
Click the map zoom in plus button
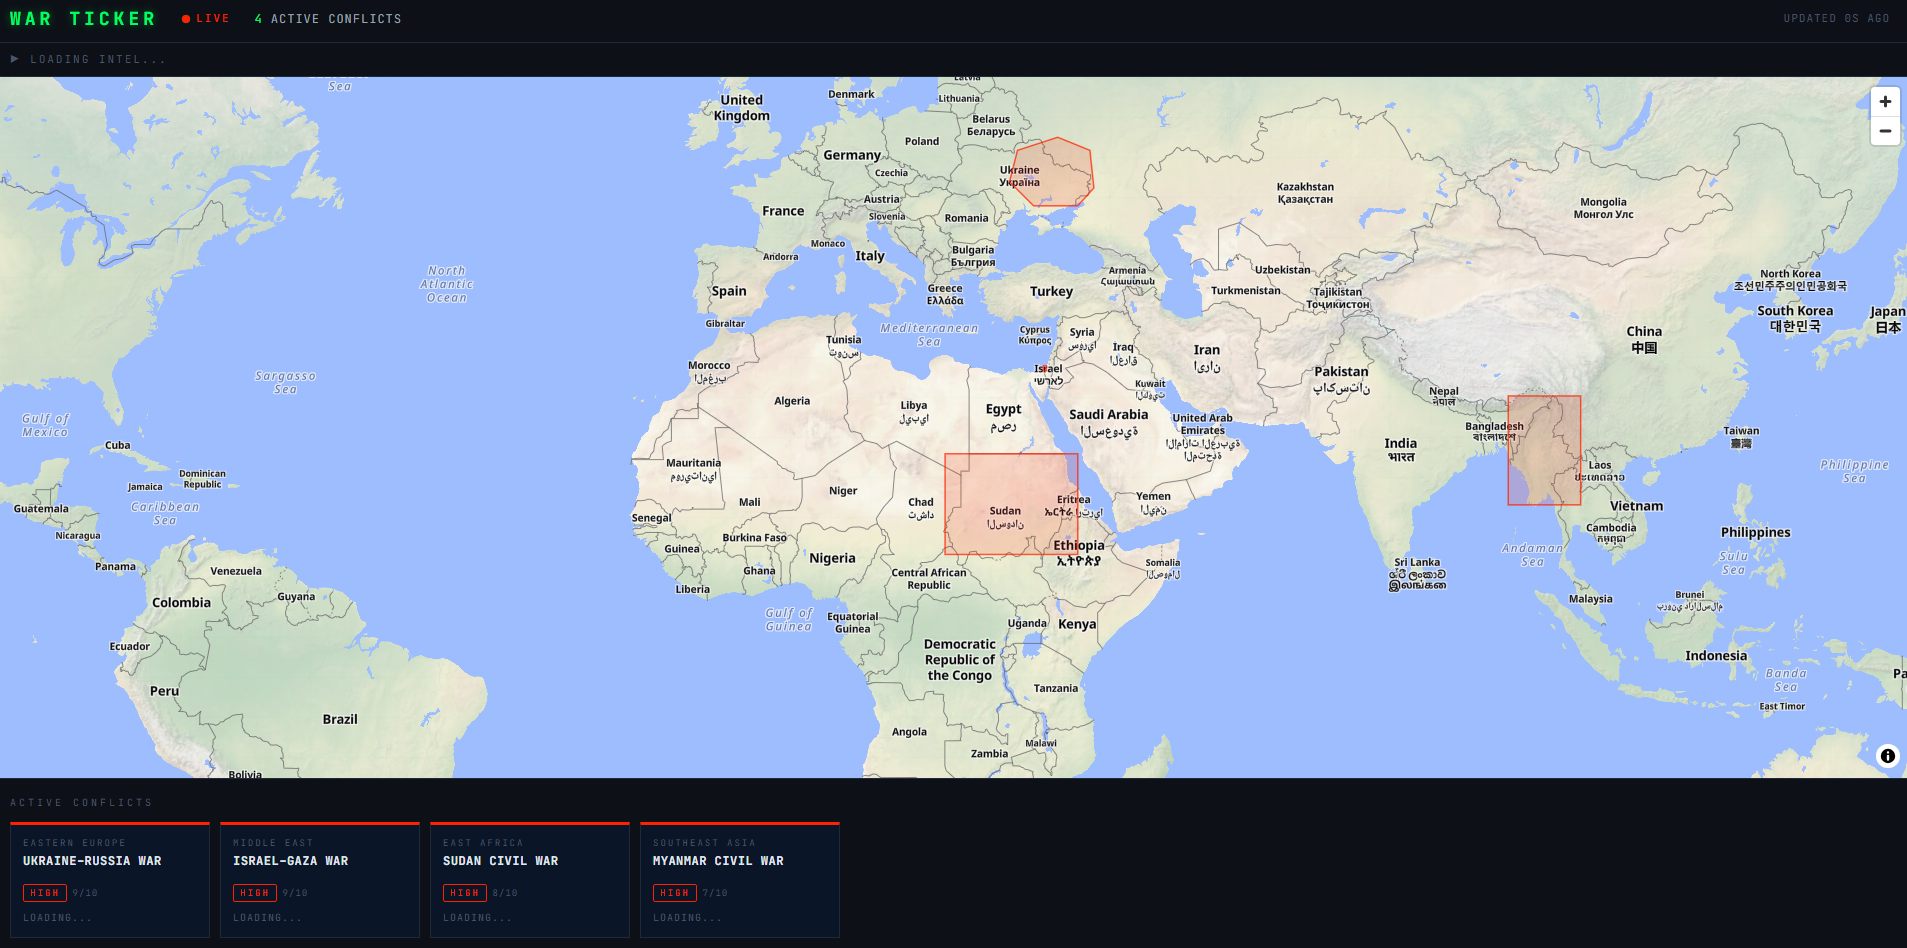click(1885, 102)
